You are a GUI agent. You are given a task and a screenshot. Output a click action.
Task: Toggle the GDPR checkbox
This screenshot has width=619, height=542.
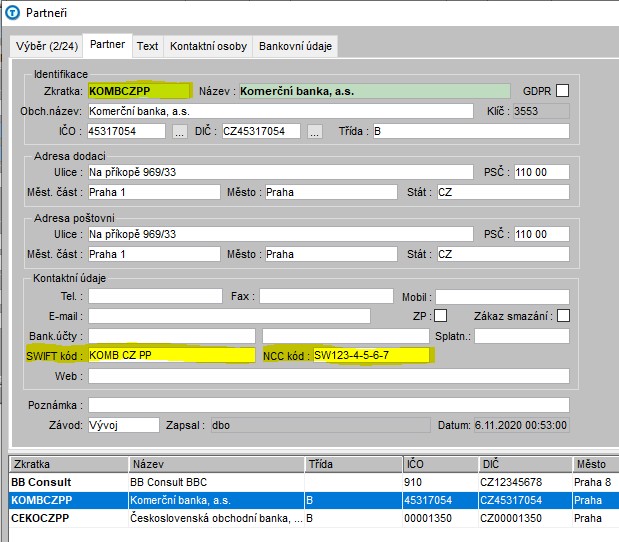pos(562,90)
